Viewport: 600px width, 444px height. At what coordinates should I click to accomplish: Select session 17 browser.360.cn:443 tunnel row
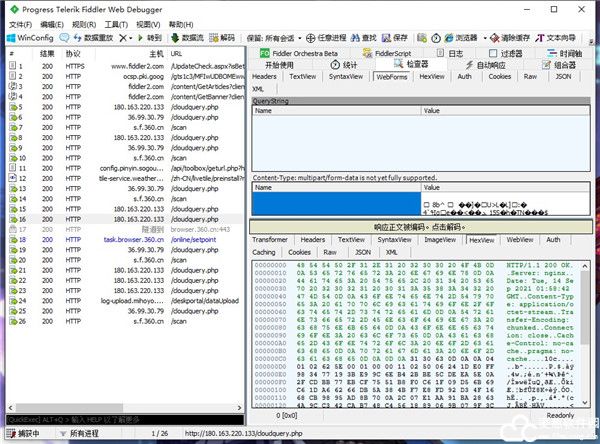[x=126, y=230]
